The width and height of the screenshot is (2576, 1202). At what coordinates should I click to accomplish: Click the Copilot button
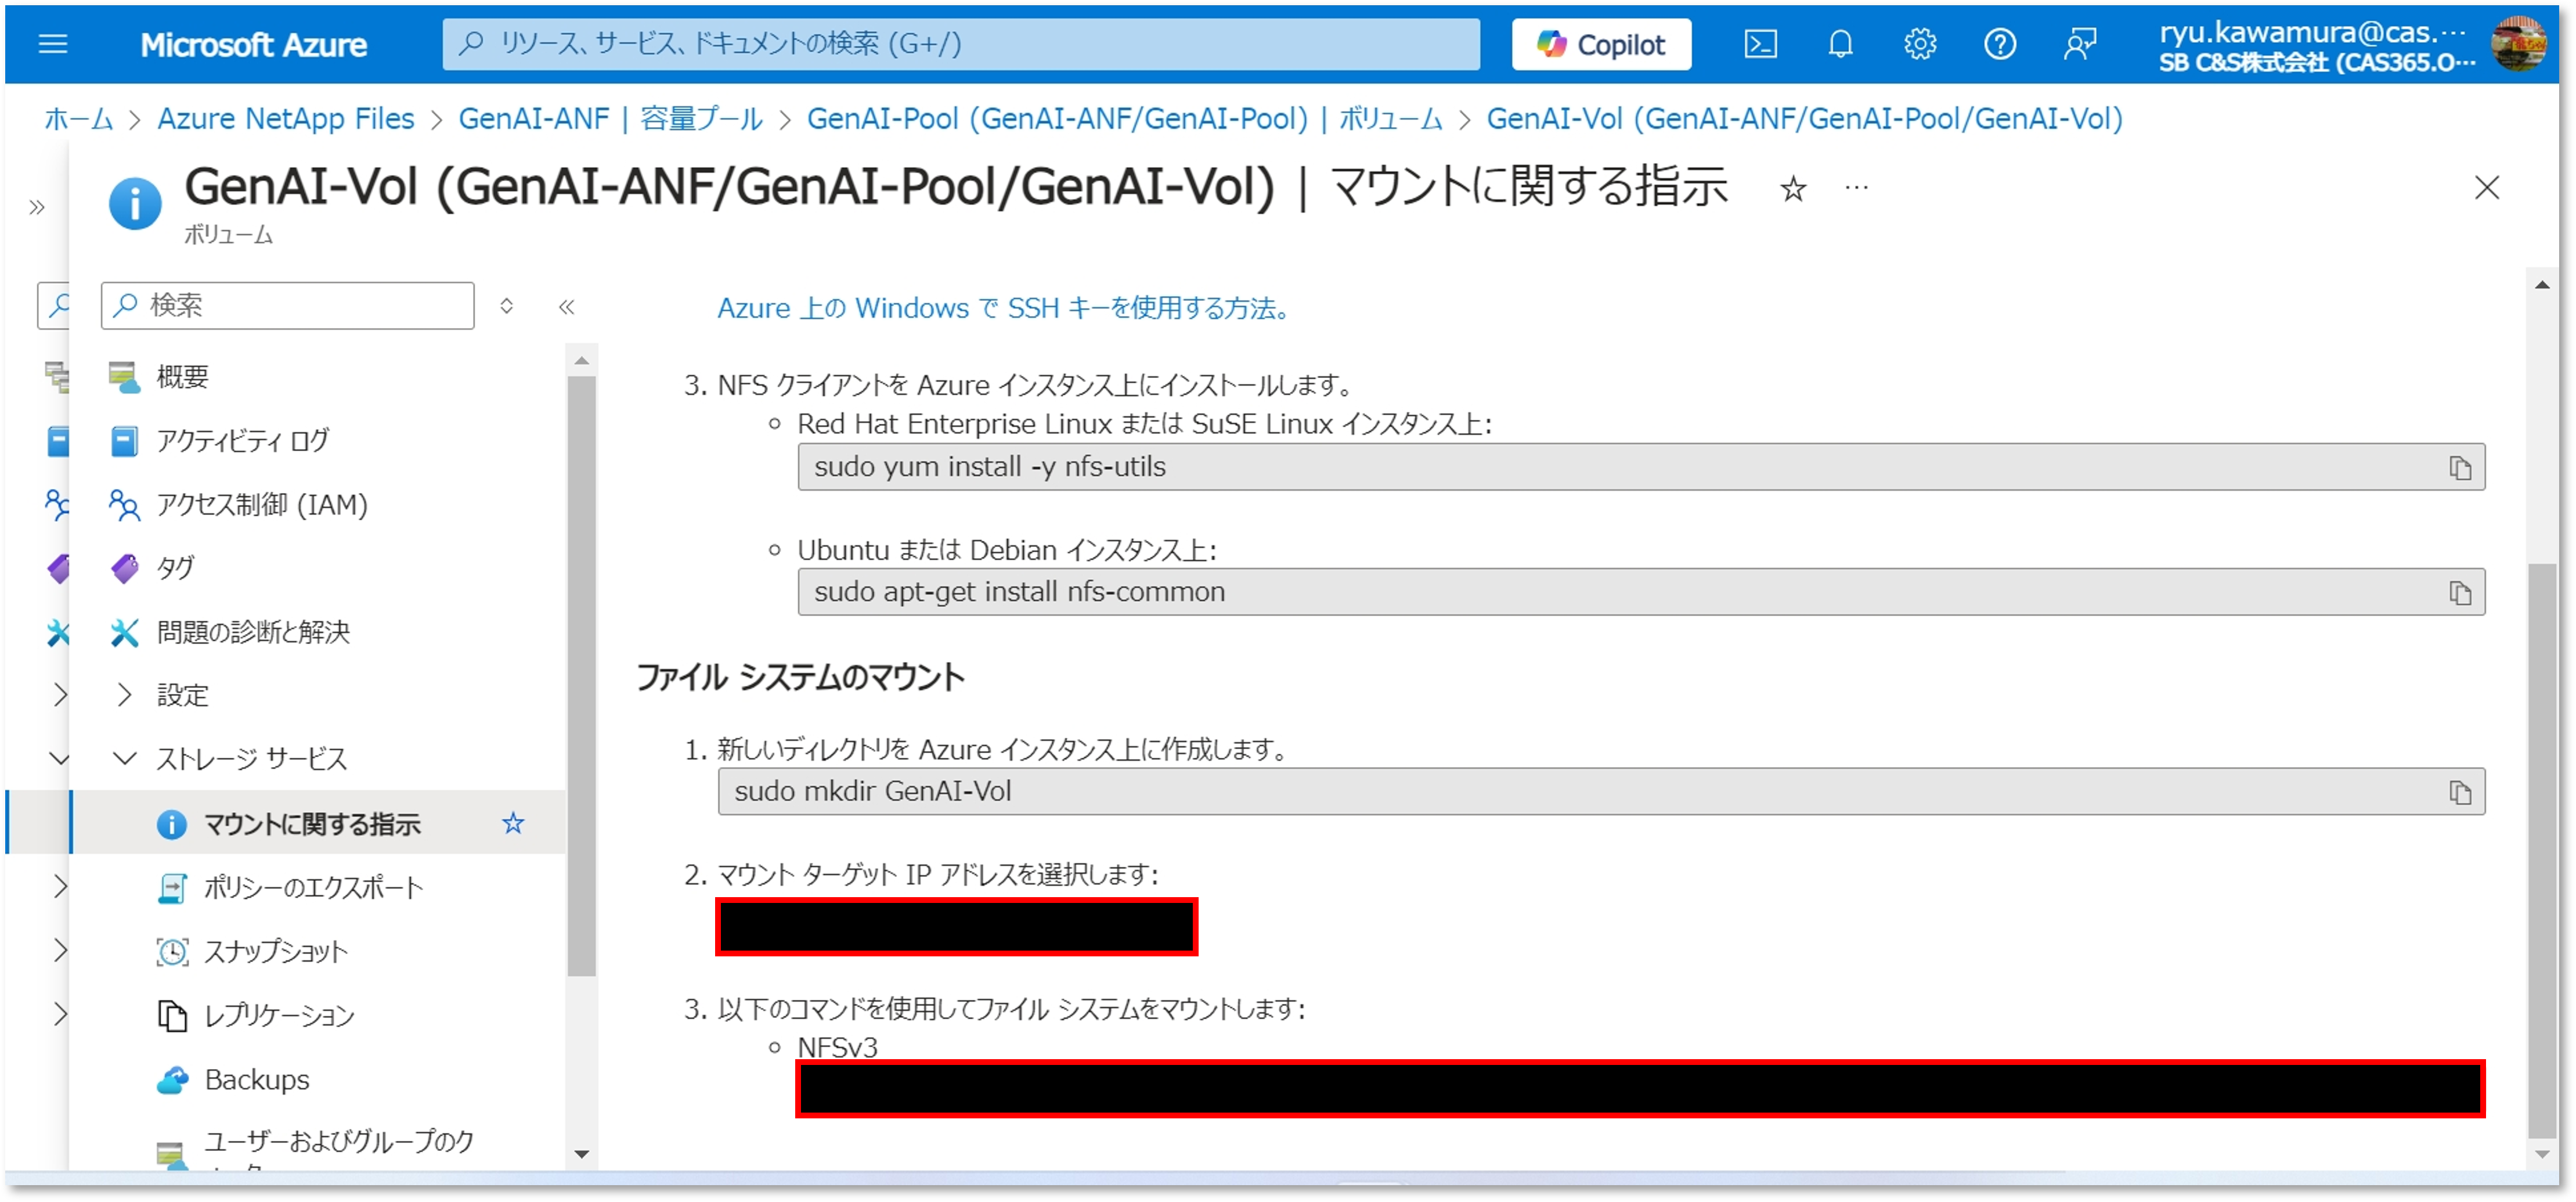tap(1601, 44)
